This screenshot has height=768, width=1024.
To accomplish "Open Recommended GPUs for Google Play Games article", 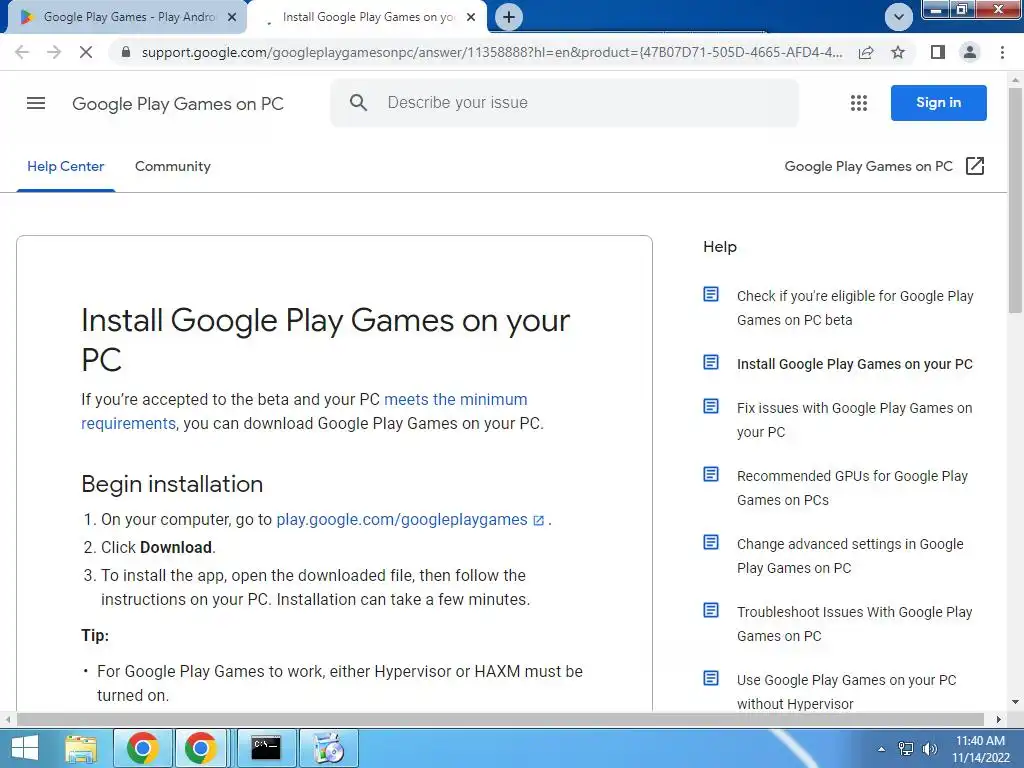I will tap(852, 488).
